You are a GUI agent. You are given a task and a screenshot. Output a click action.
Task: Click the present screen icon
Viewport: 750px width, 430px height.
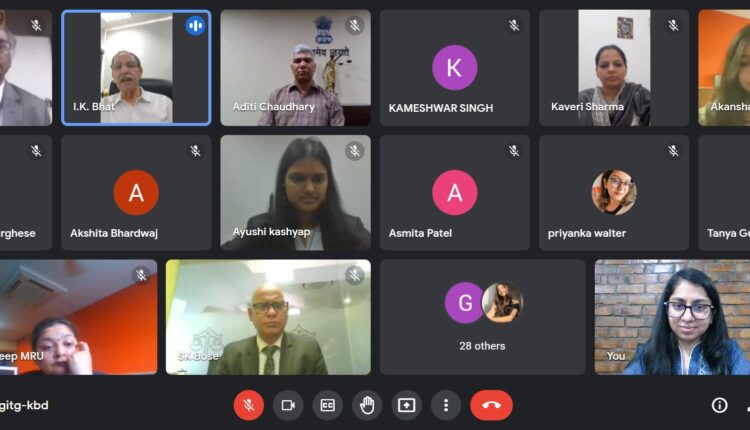coord(407,405)
